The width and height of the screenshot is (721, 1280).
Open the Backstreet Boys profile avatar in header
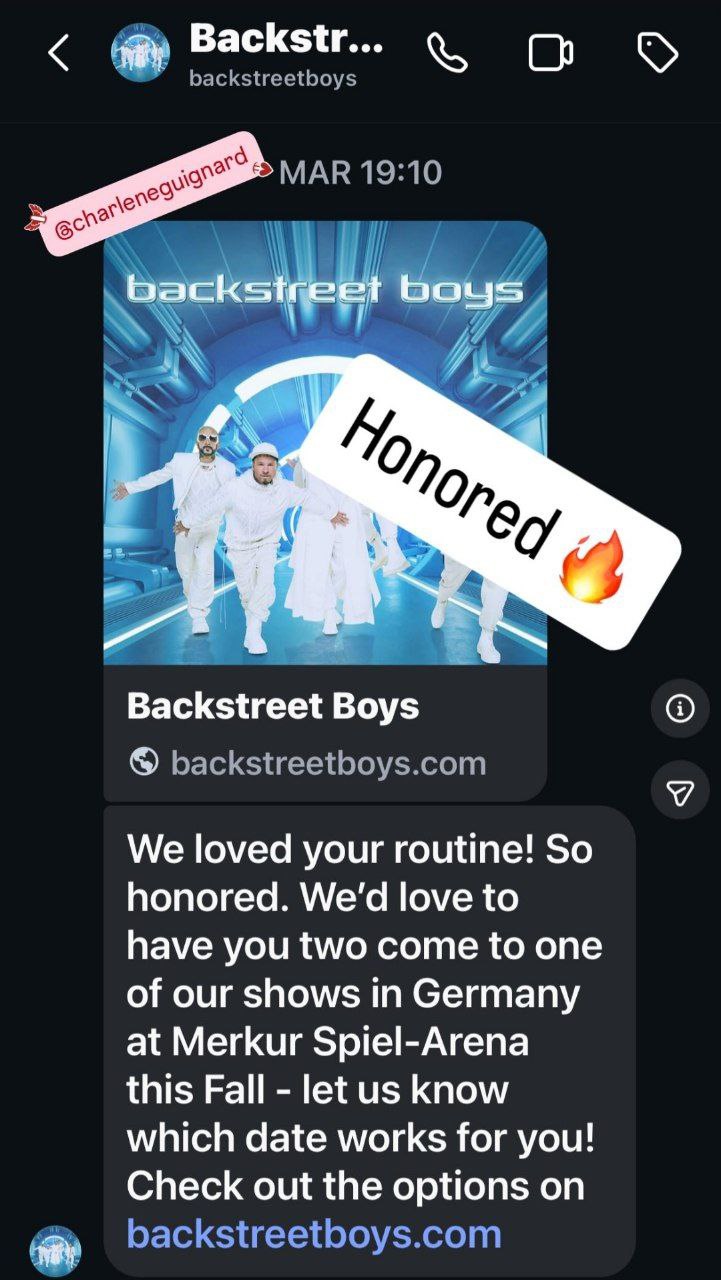[x=140, y=53]
